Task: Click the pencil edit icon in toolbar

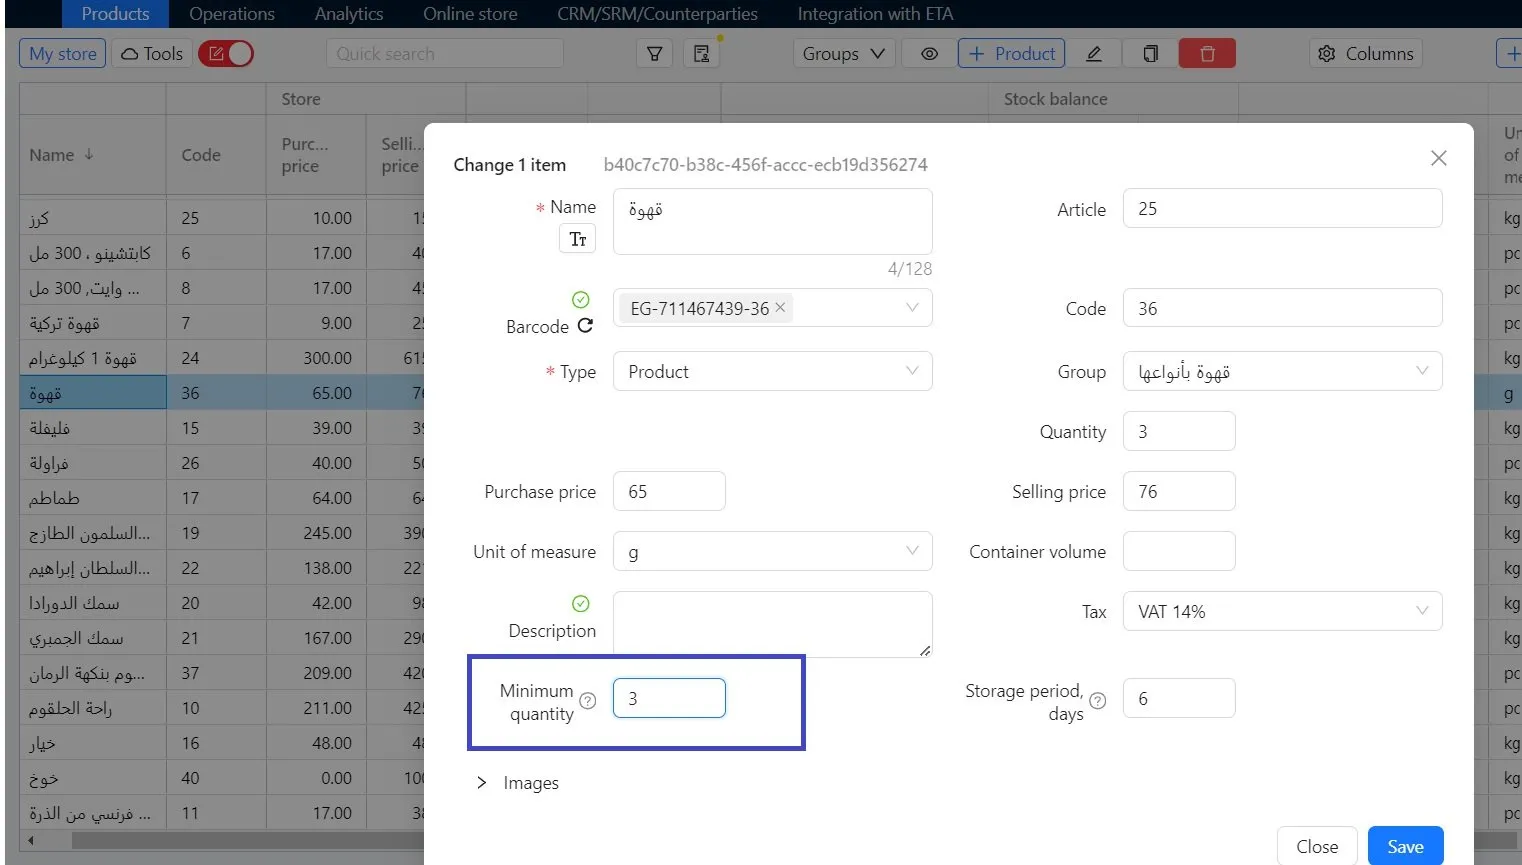Action: [x=1094, y=54]
